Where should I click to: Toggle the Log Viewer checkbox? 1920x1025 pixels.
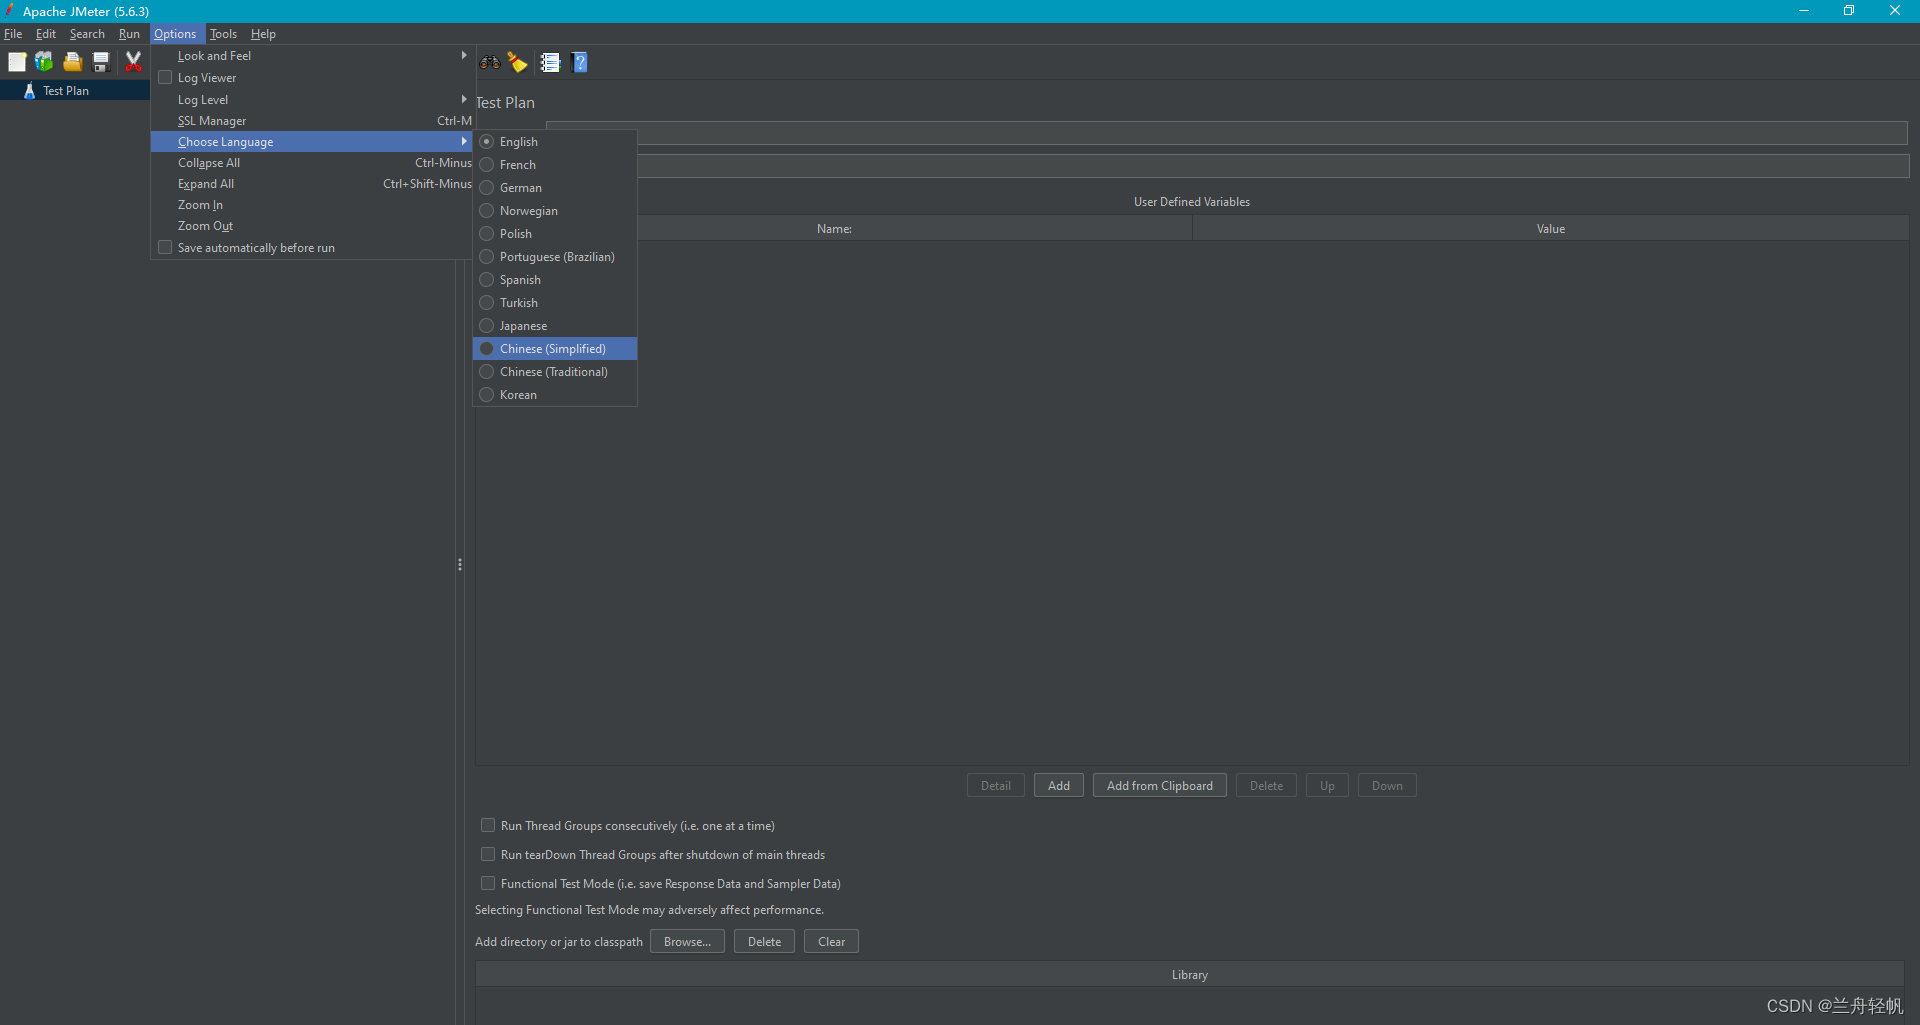tap(166, 78)
